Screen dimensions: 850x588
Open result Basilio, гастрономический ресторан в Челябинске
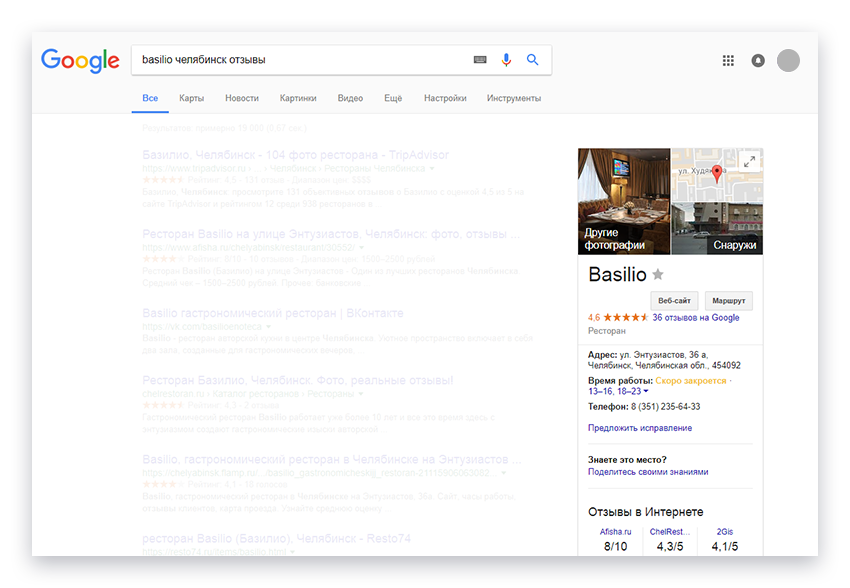(x=331, y=460)
